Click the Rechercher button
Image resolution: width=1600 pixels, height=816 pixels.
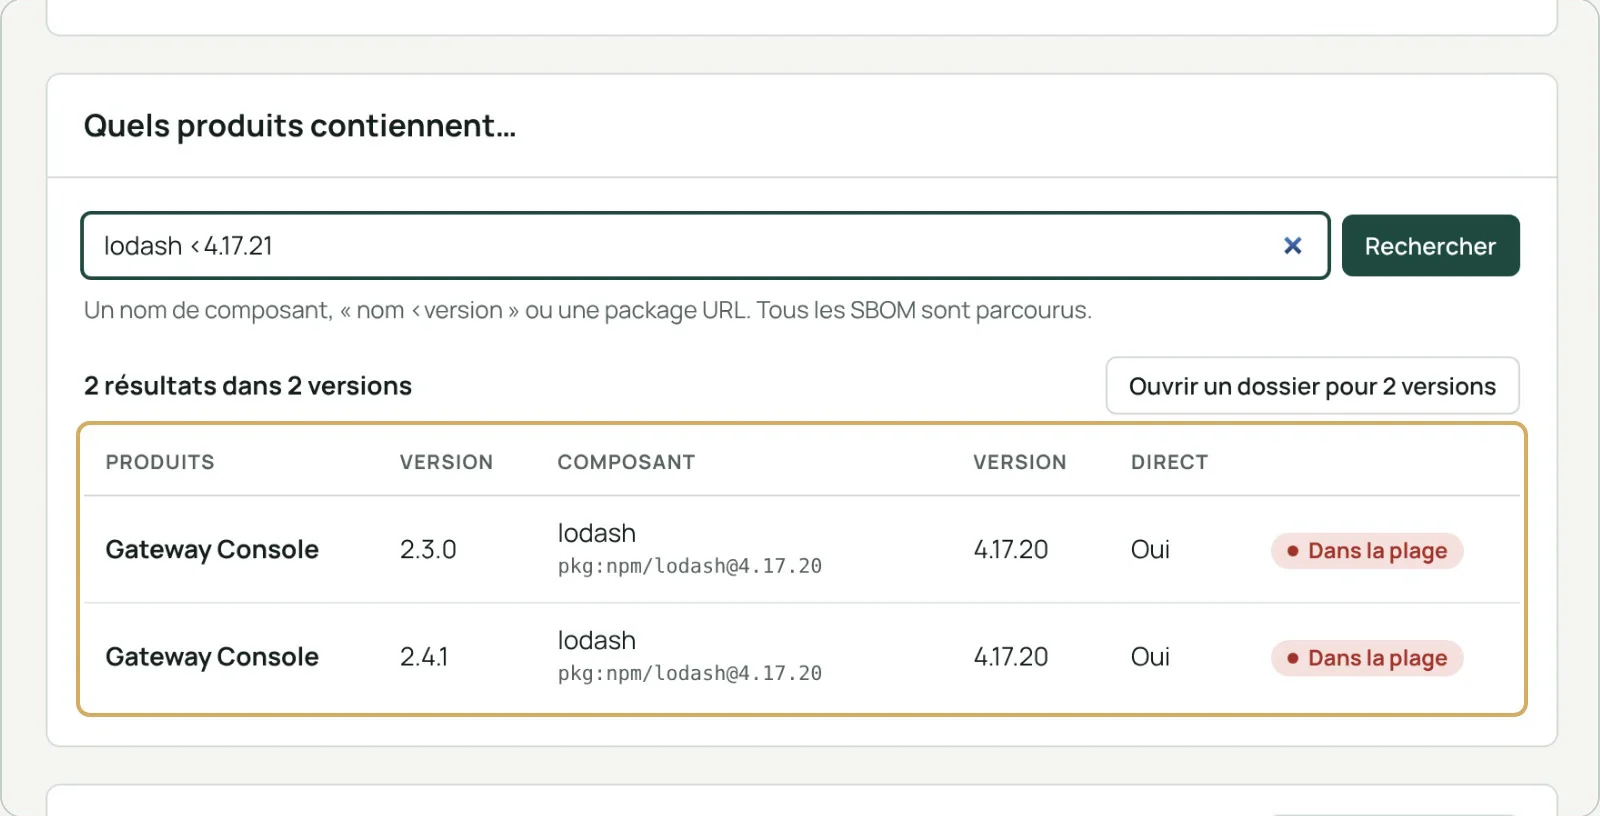[1430, 246]
